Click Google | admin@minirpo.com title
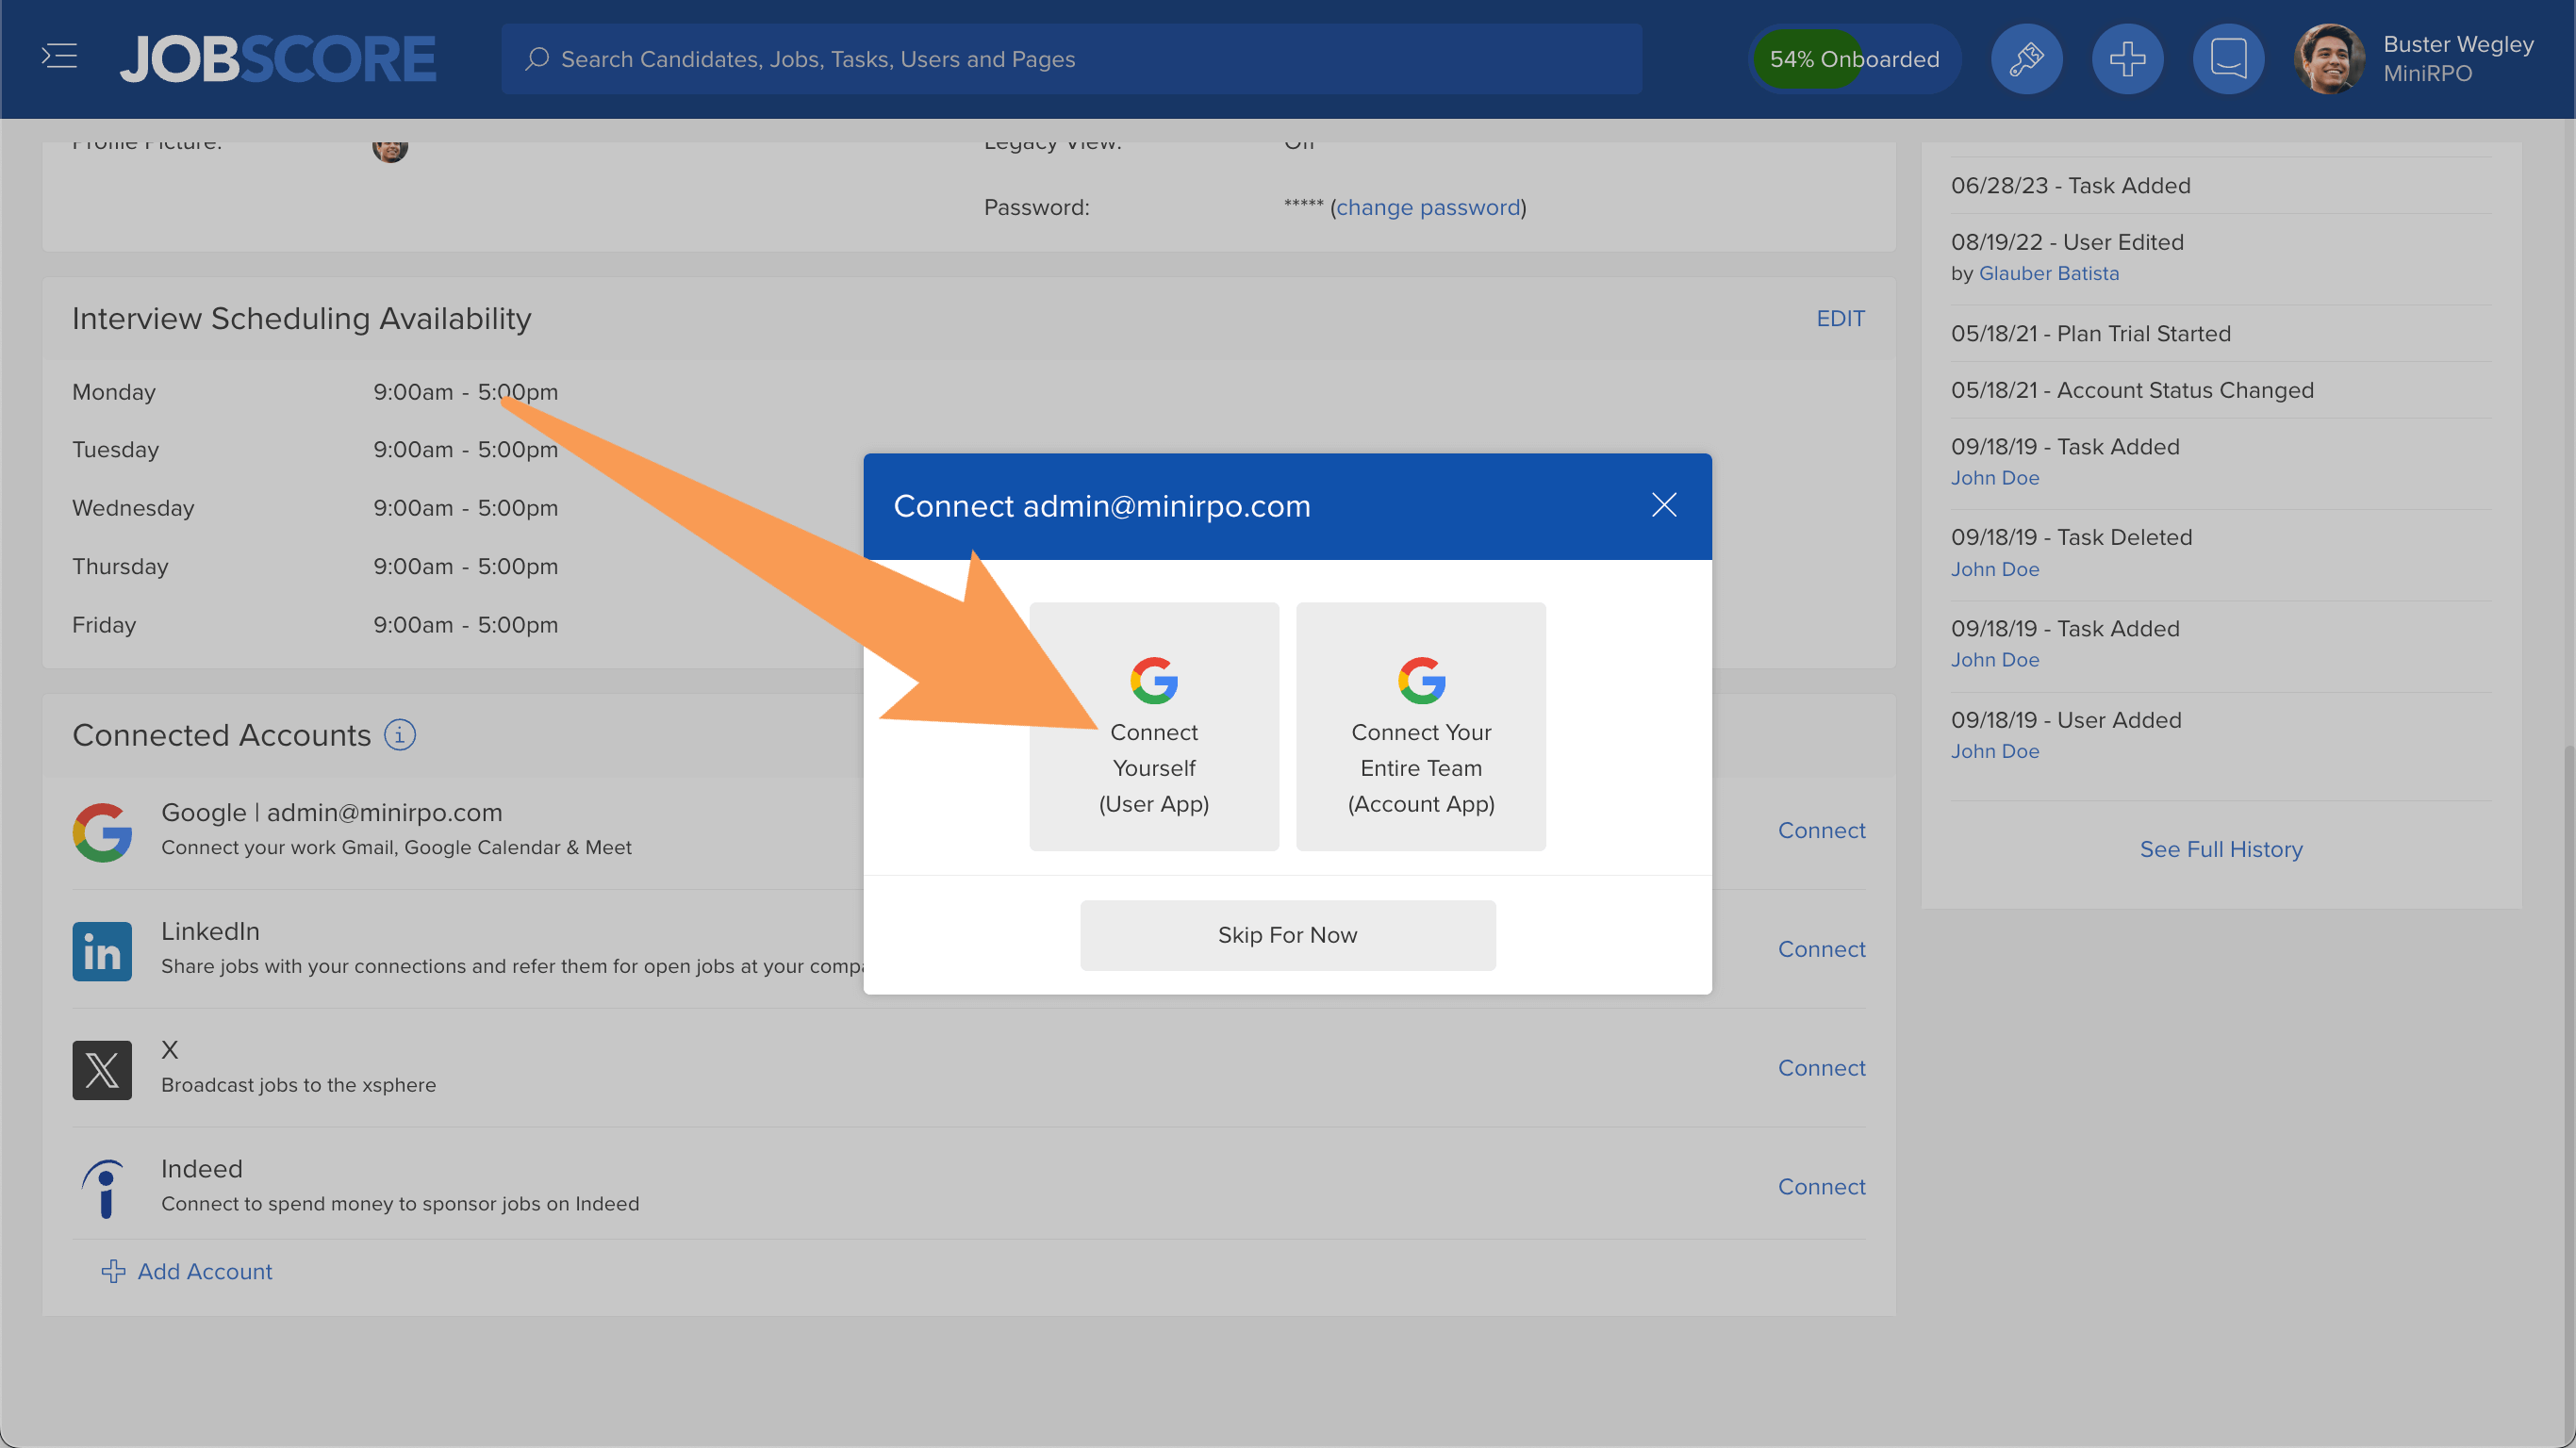The height and width of the screenshot is (1448, 2576). coord(332,812)
